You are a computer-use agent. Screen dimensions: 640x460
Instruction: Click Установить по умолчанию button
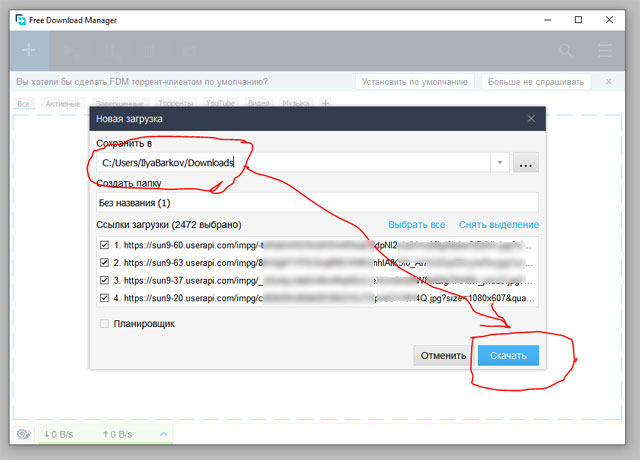pyautogui.click(x=415, y=82)
